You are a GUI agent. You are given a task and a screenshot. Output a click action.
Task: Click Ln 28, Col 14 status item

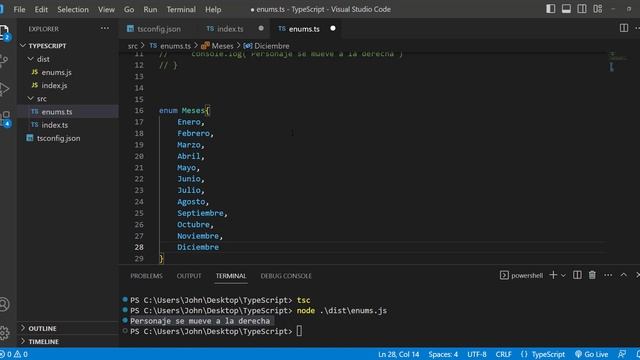pyautogui.click(x=398, y=354)
